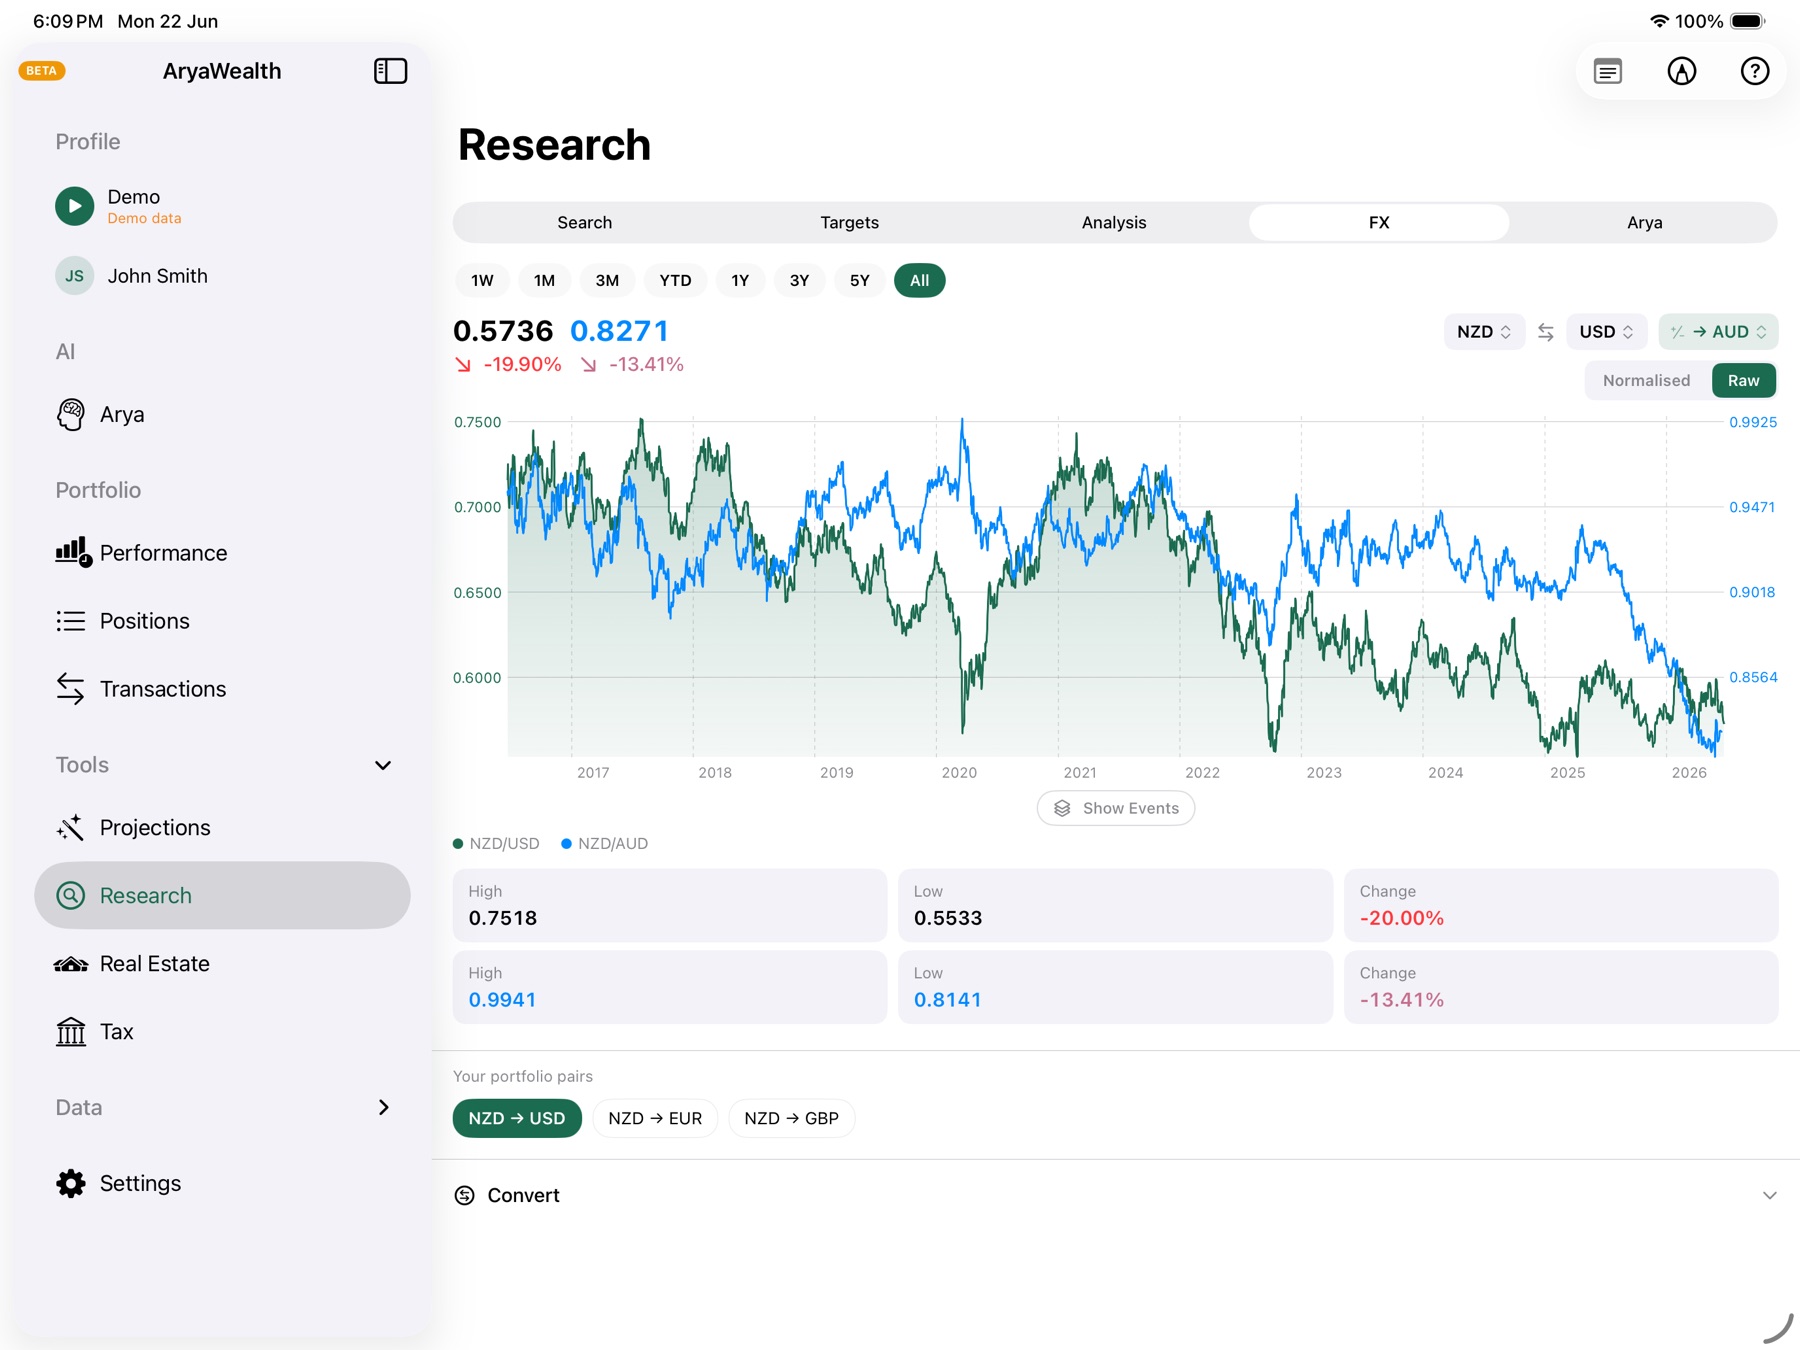1800x1350 pixels.
Task: Click the layers icon in Show Events
Action: click(1062, 808)
